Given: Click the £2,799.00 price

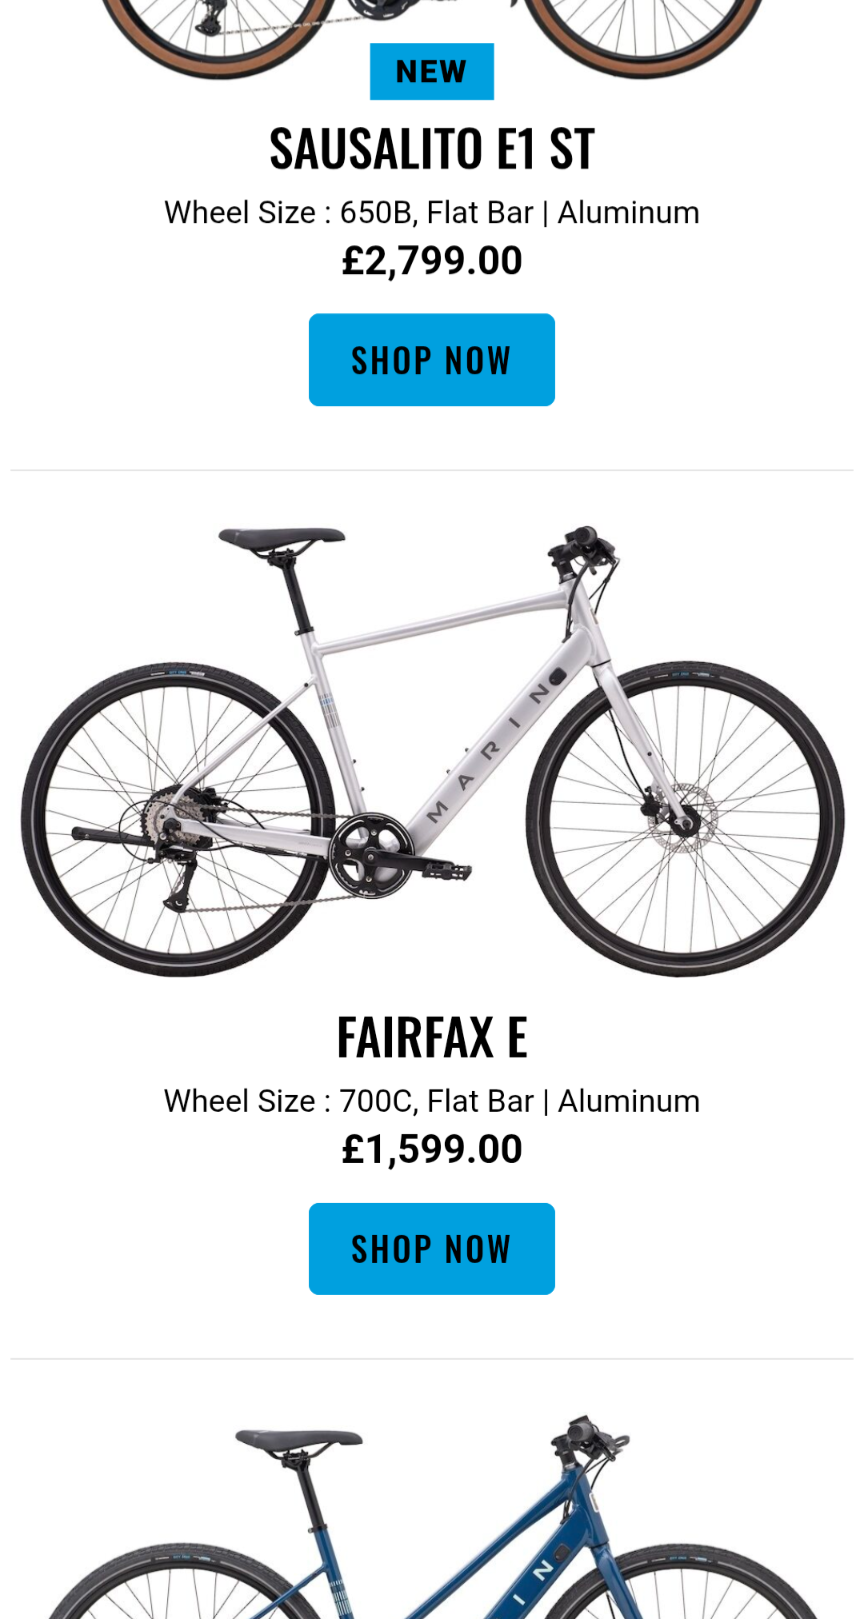Looking at the screenshot, I should (432, 261).
